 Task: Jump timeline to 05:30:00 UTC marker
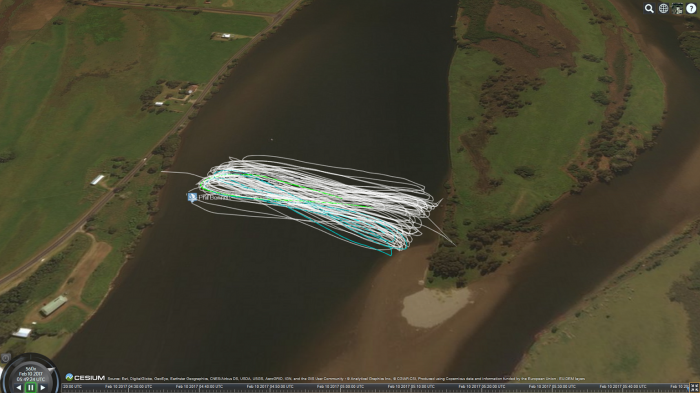[x=553, y=386]
